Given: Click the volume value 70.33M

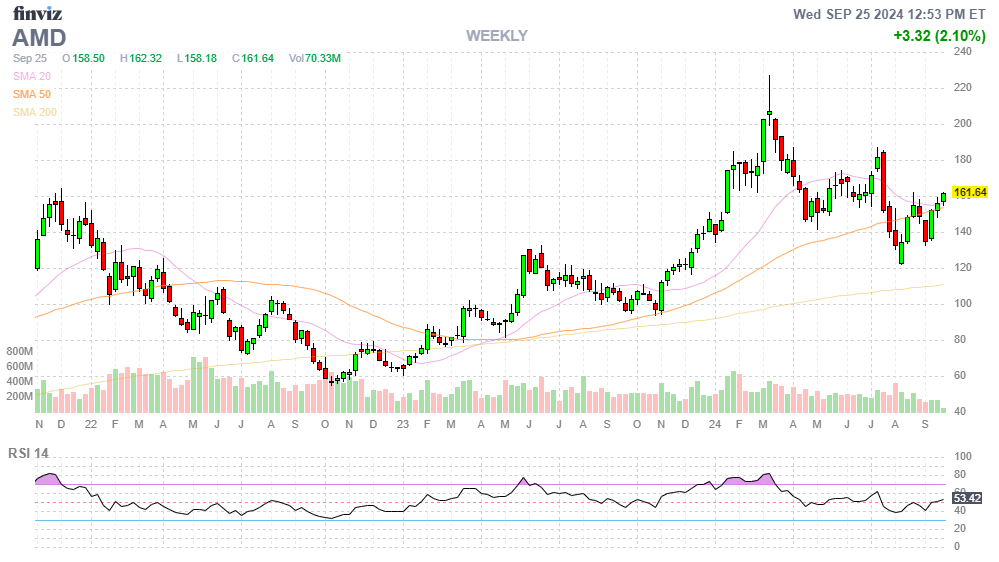Looking at the screenshot, I should pos(323,59).
